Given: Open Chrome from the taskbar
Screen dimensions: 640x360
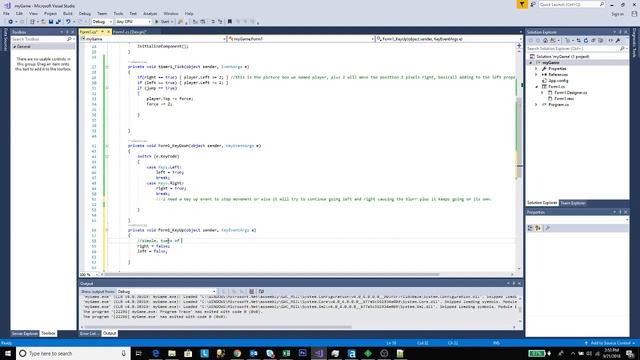Looking at the screenshot, I should (x=237, y=353).
